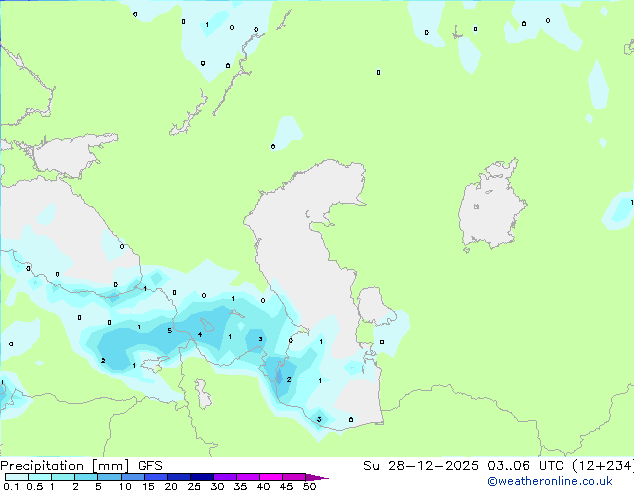Click the 15–20 mm blue legend swatch
Screen dimensions: 634x490
(156, 477)
